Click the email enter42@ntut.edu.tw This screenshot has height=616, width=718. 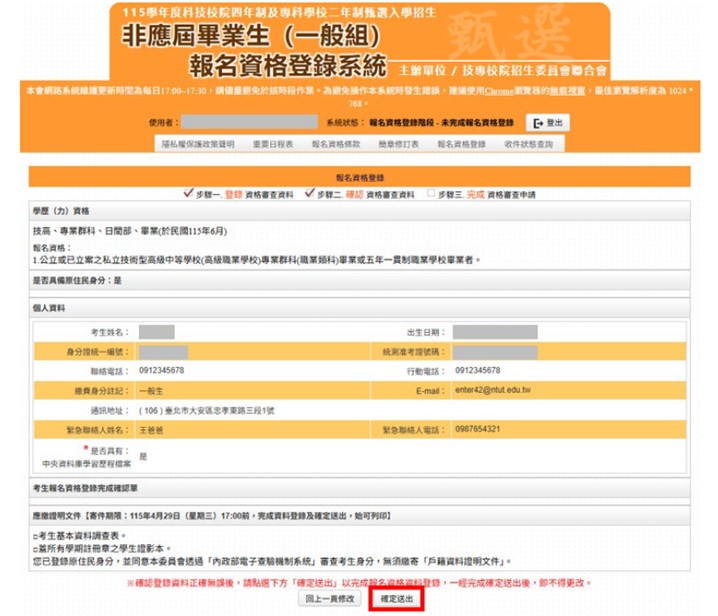point(493,391)
